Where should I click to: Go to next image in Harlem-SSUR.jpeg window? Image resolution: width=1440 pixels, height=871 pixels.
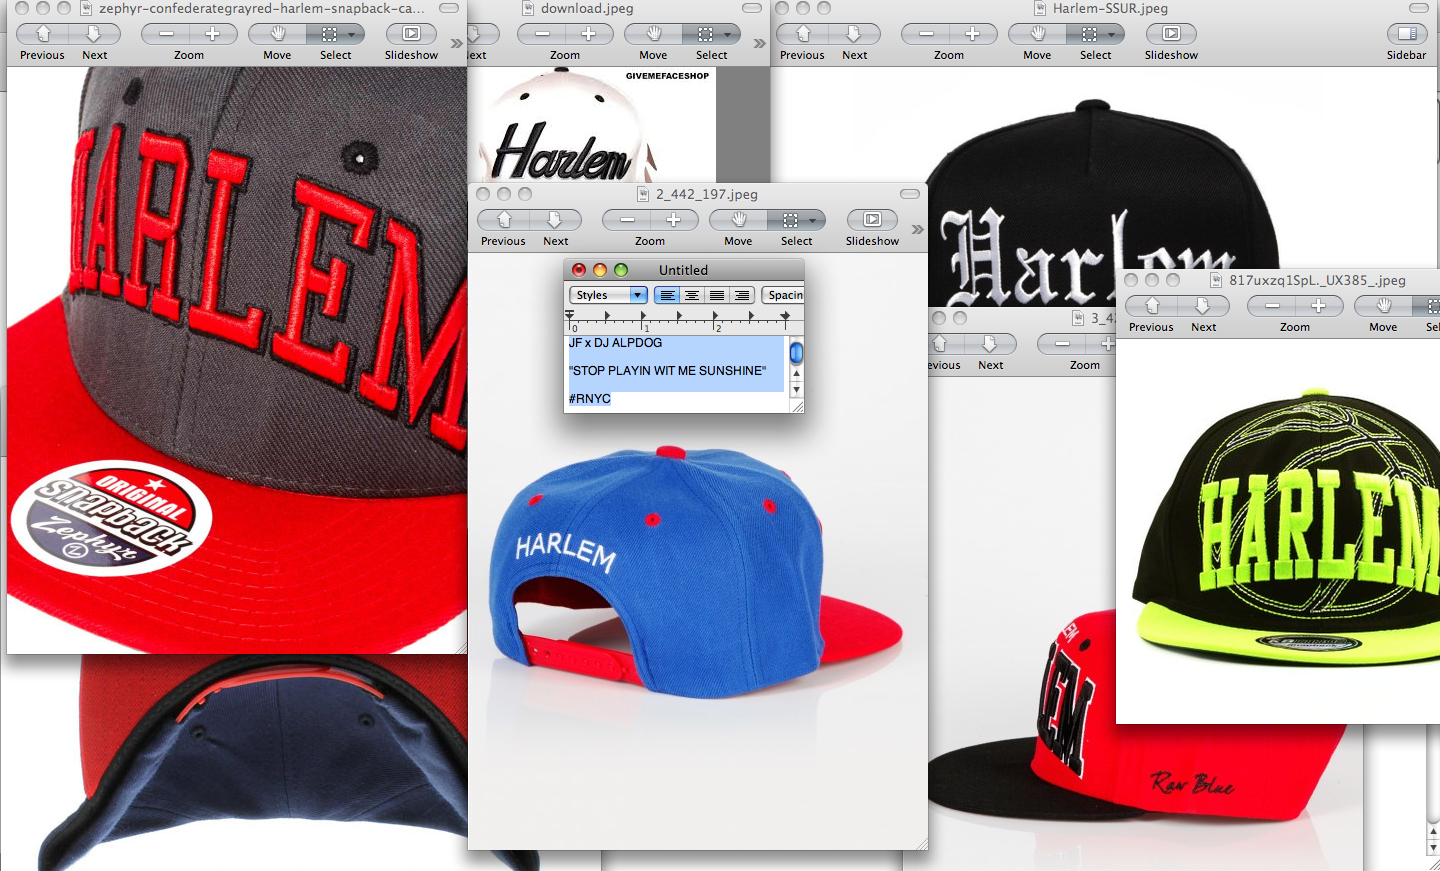click(x=854, y=34)
